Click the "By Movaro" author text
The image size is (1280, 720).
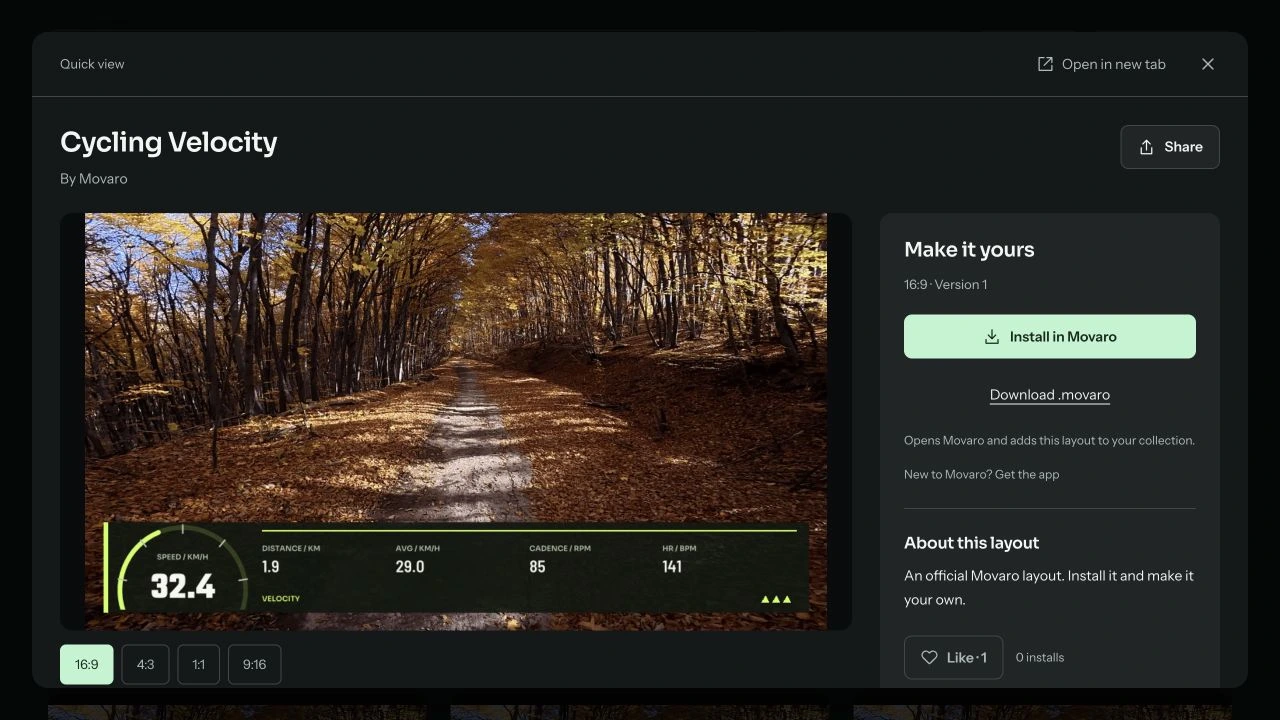pos(94,179)
